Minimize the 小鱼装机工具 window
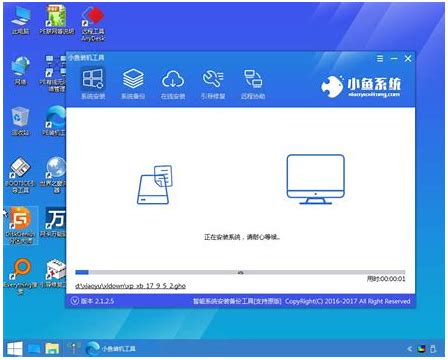Viewport: 448px width, 360px height. point(394,59)
